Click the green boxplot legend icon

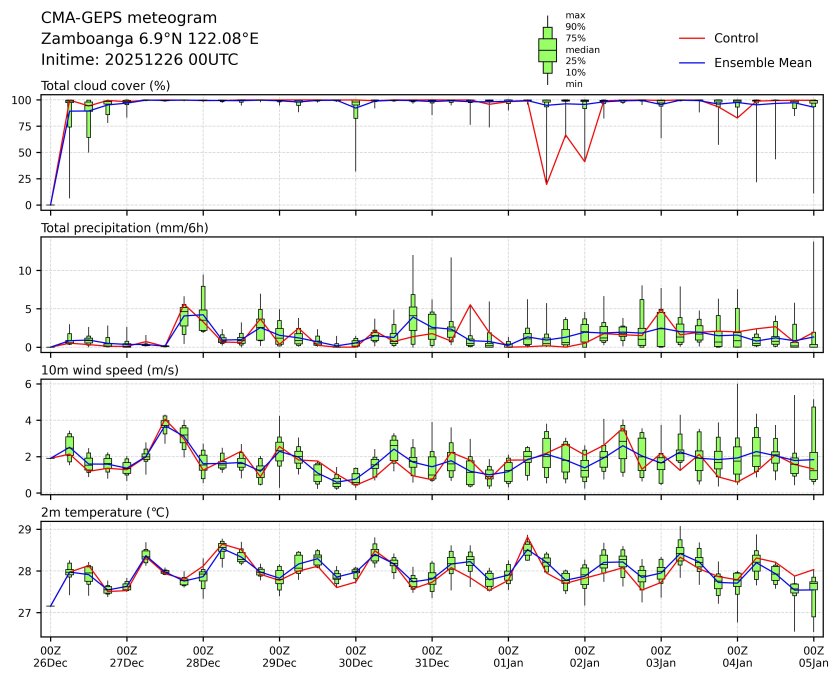(547, 49)
